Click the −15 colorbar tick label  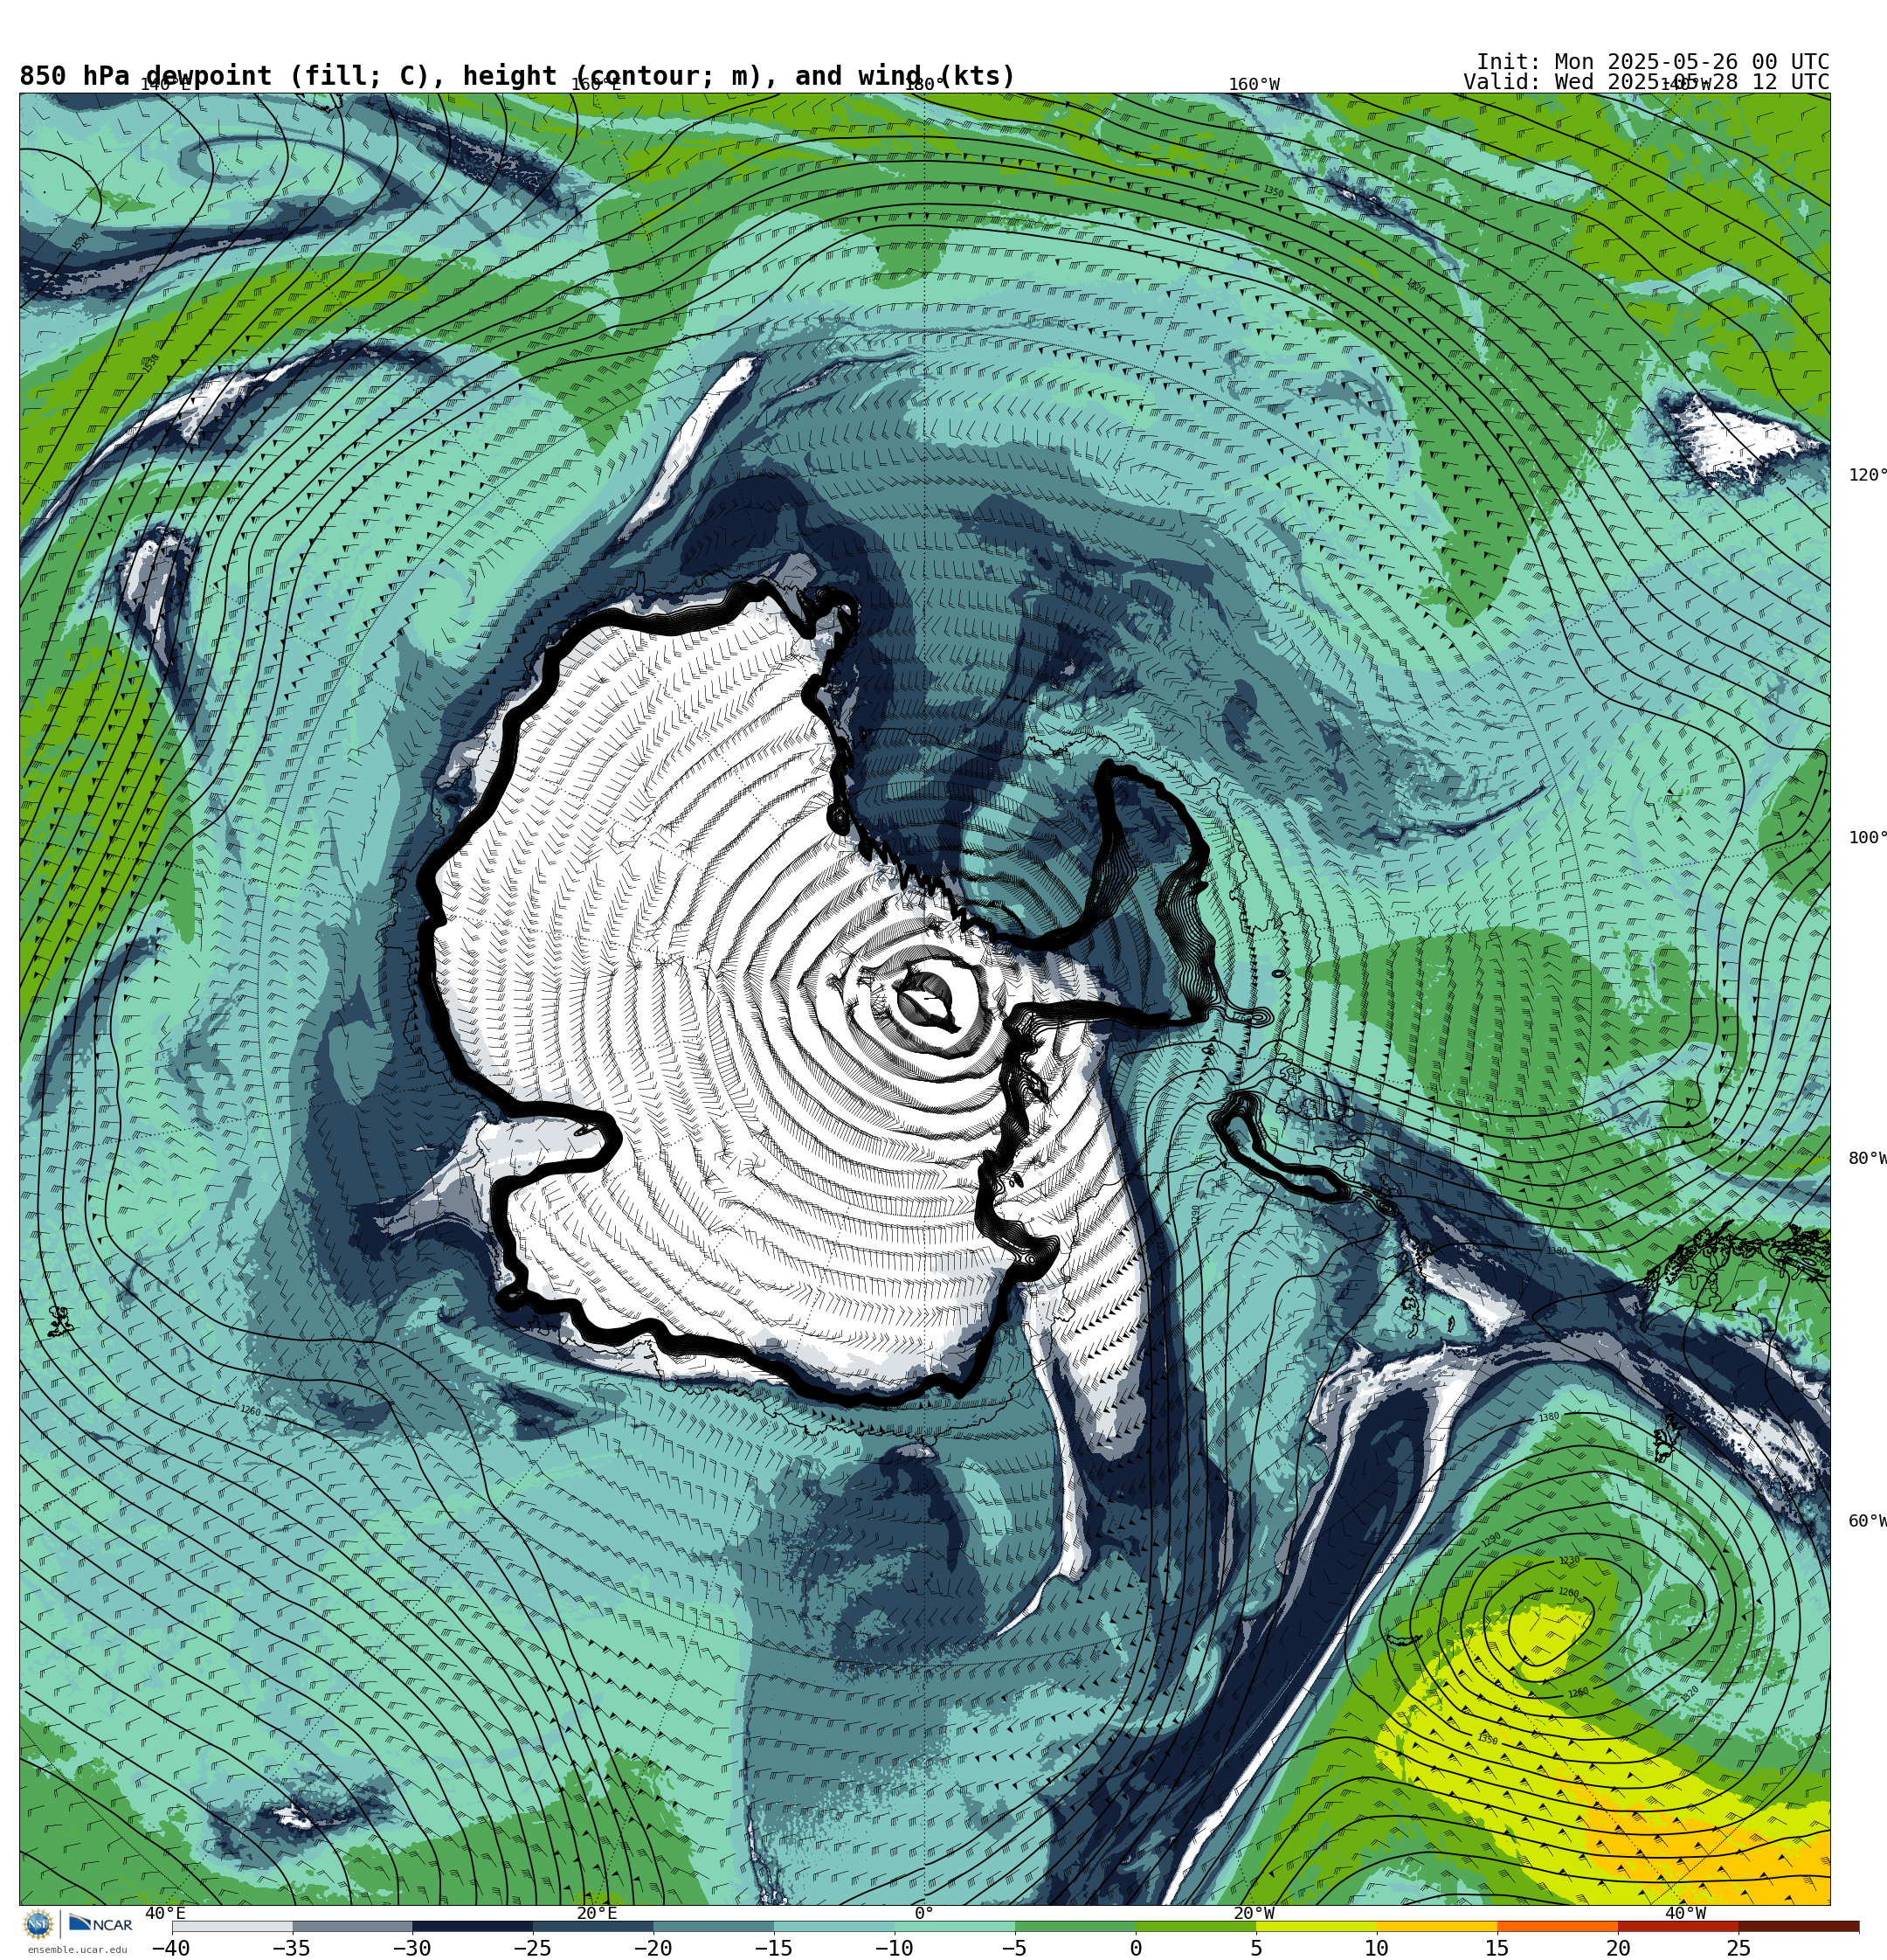point(773,1948)
